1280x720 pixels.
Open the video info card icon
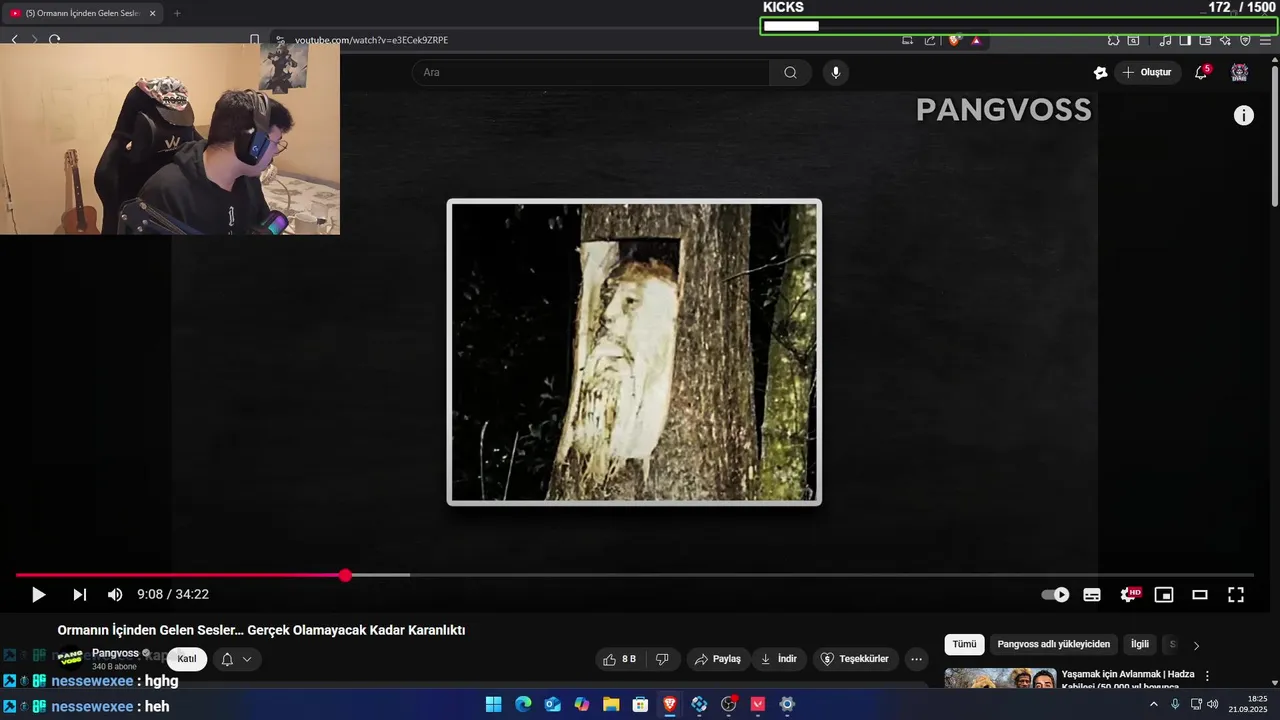[1244, 115]
